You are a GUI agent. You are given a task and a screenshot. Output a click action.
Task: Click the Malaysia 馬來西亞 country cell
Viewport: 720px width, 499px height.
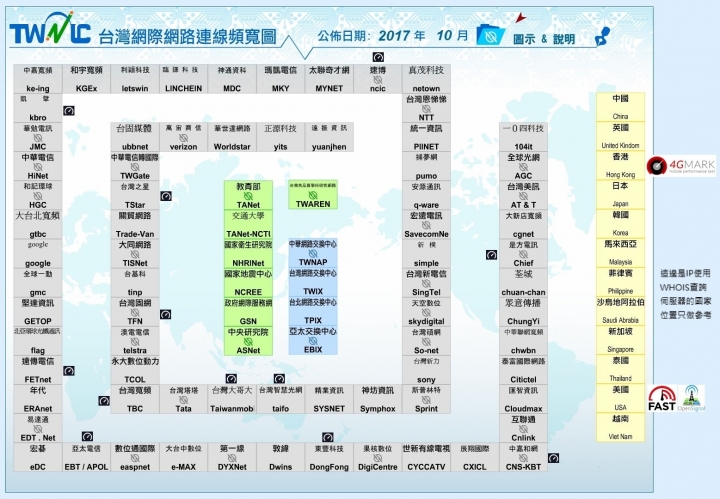pos(620,252)
